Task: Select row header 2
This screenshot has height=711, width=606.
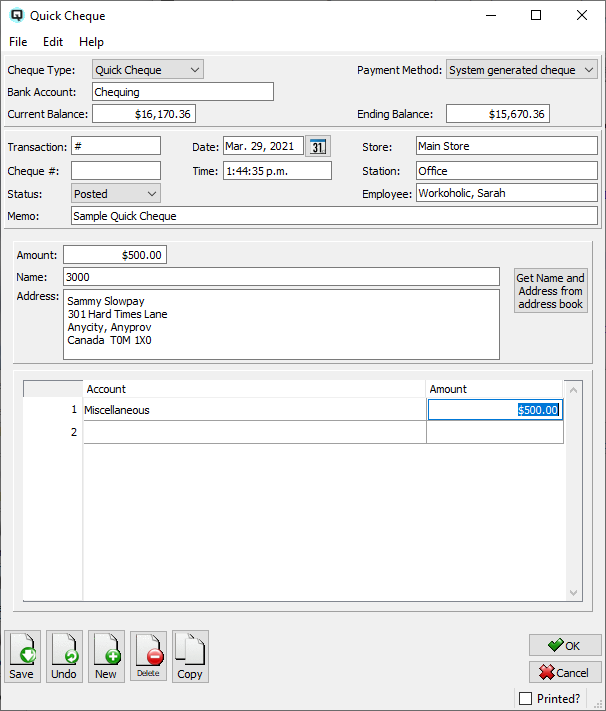Action: [x=53, y=432]
